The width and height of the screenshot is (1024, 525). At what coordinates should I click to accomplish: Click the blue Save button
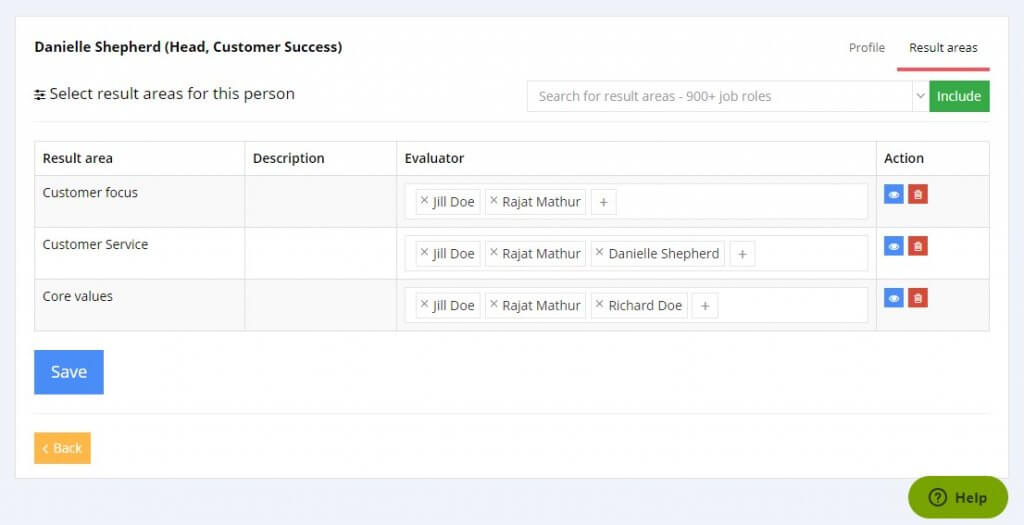[x=69, y=372]
